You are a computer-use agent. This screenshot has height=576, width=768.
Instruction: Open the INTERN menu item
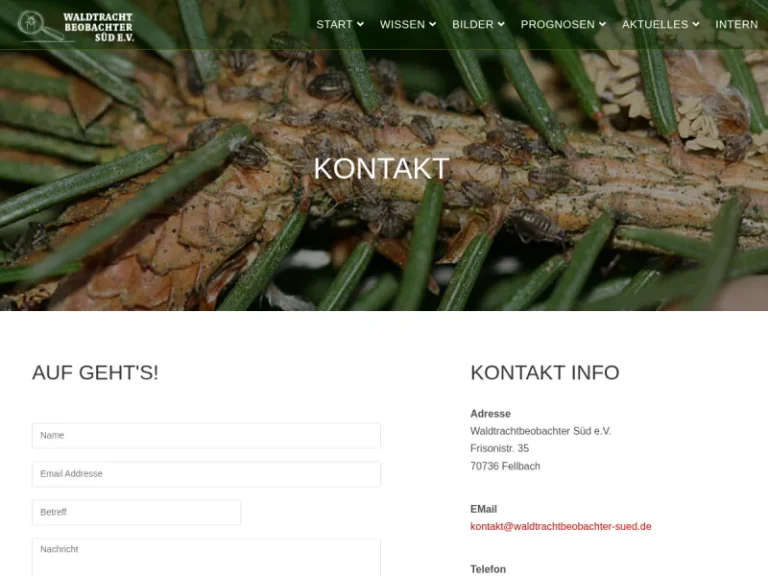(x=736, y=24)
